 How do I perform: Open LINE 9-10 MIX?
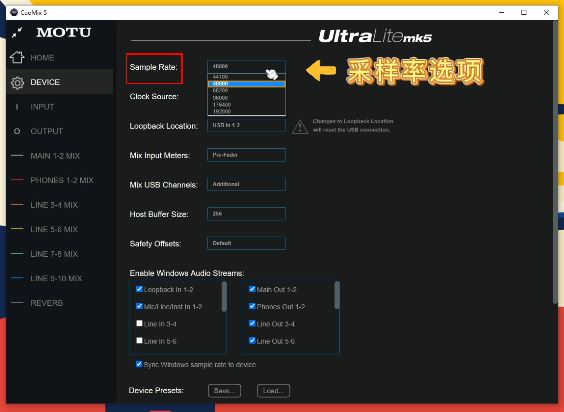(x=56, y=279)
